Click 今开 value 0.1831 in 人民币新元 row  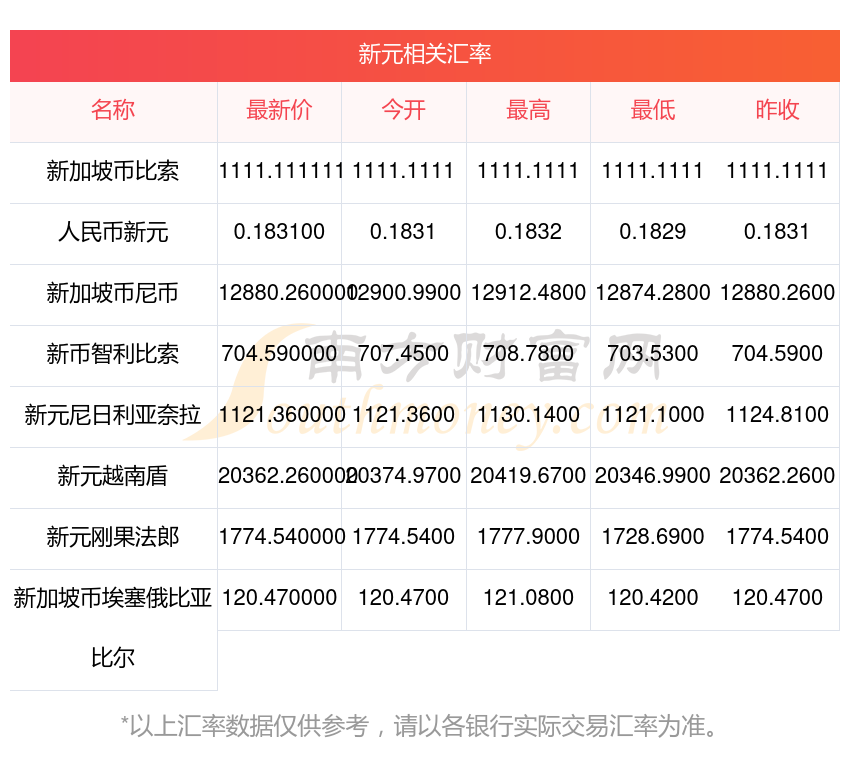coord(403,232)
